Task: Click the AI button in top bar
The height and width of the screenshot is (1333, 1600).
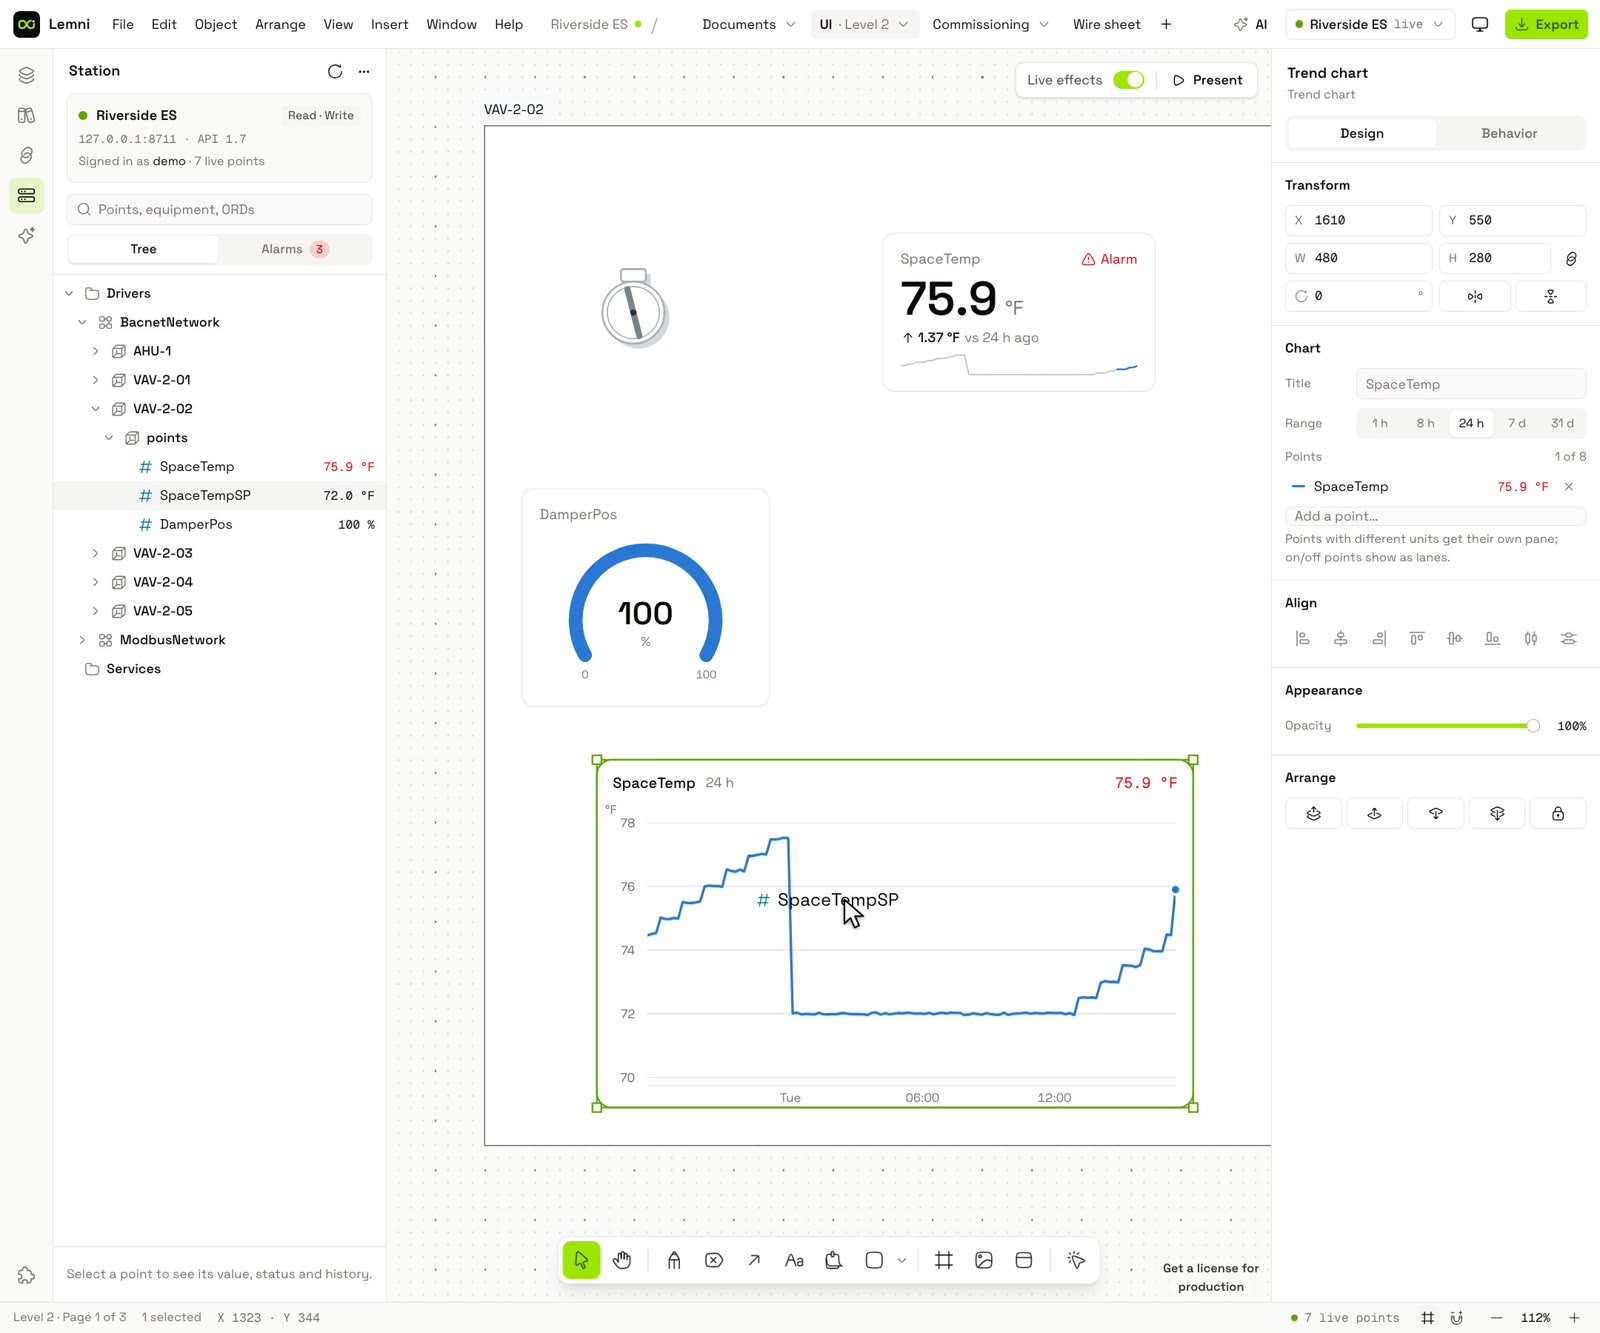Action: [x=1251, y=24]
